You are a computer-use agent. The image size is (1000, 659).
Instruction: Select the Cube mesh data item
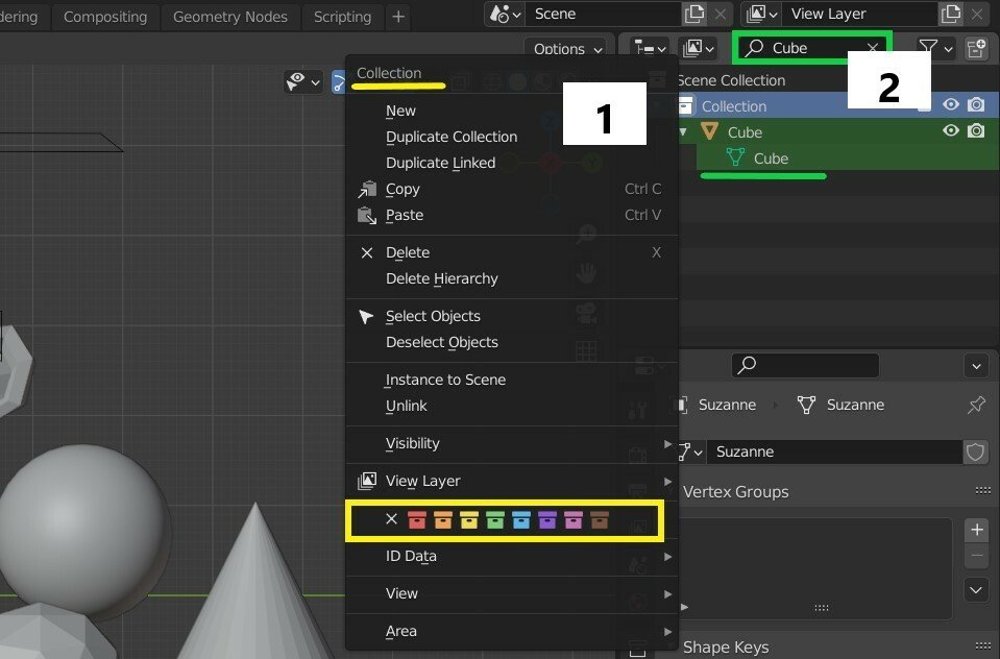[770, 159]
